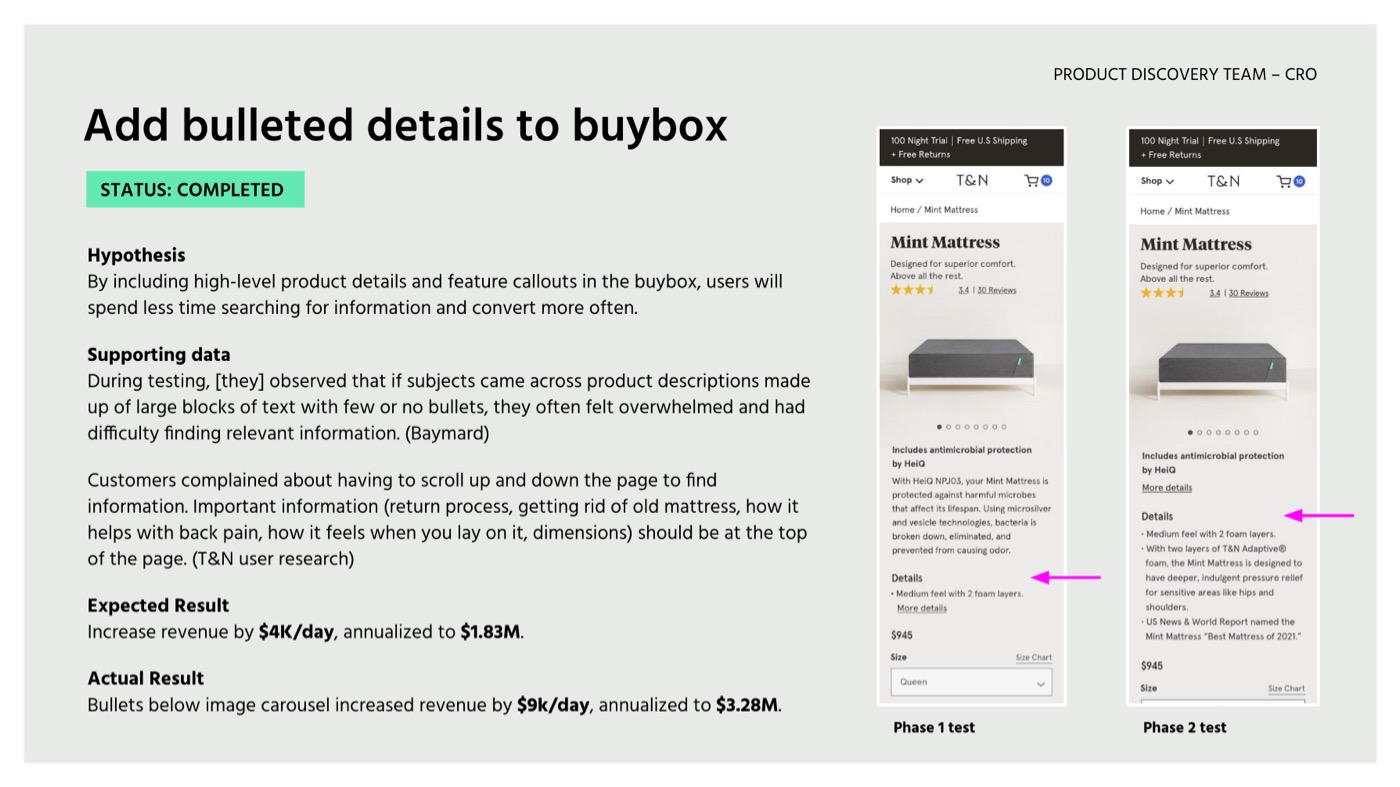Click the slide title 'Add bulleted details to buybox'

click(406, 126)
